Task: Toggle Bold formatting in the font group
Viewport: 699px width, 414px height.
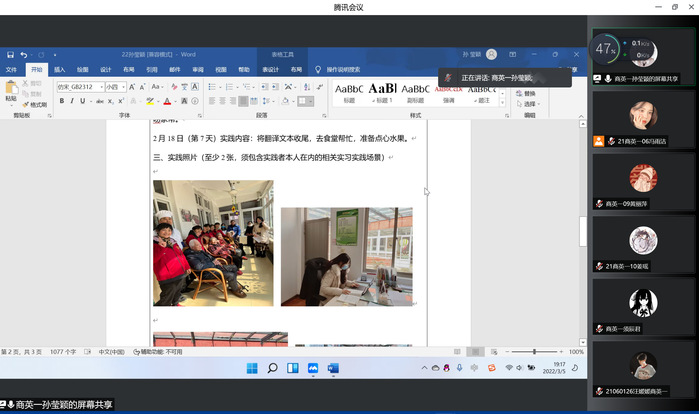Action: pos(61,101)
